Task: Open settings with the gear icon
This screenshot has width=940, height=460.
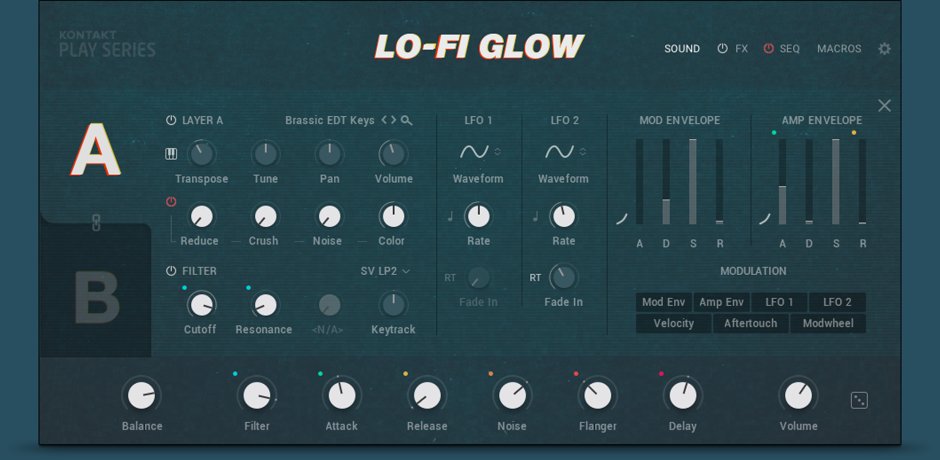Action: (884, 49)
